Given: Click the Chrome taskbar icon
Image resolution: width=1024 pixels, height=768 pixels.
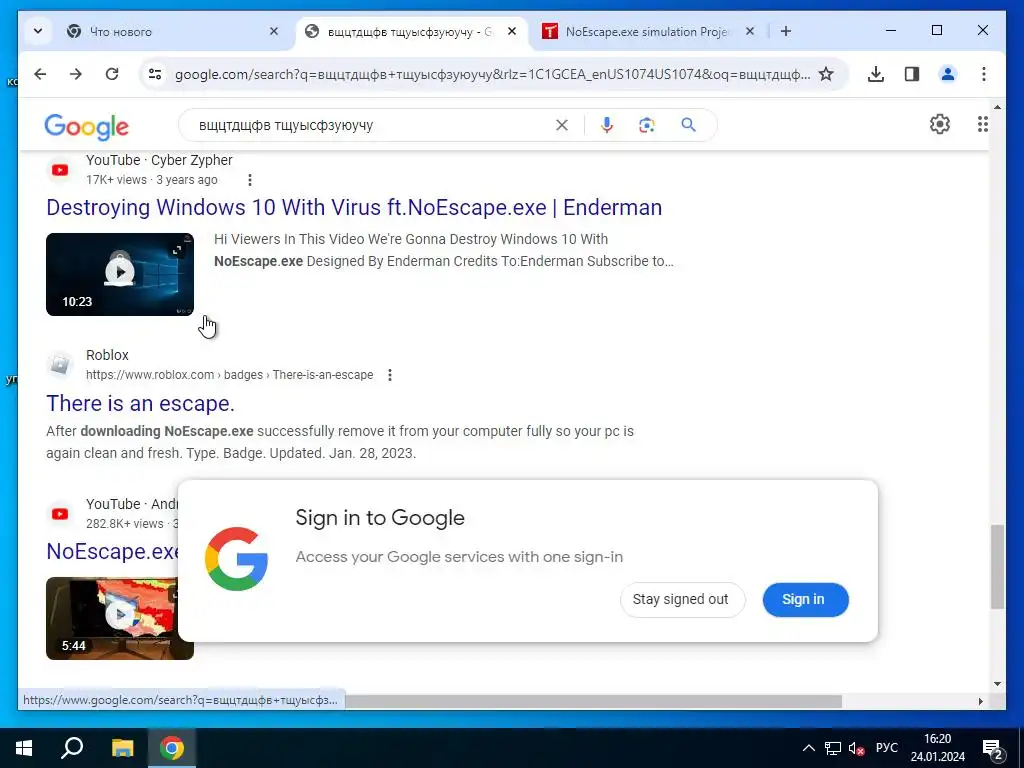Looking at the screenshot, I should tap(172, 748).
